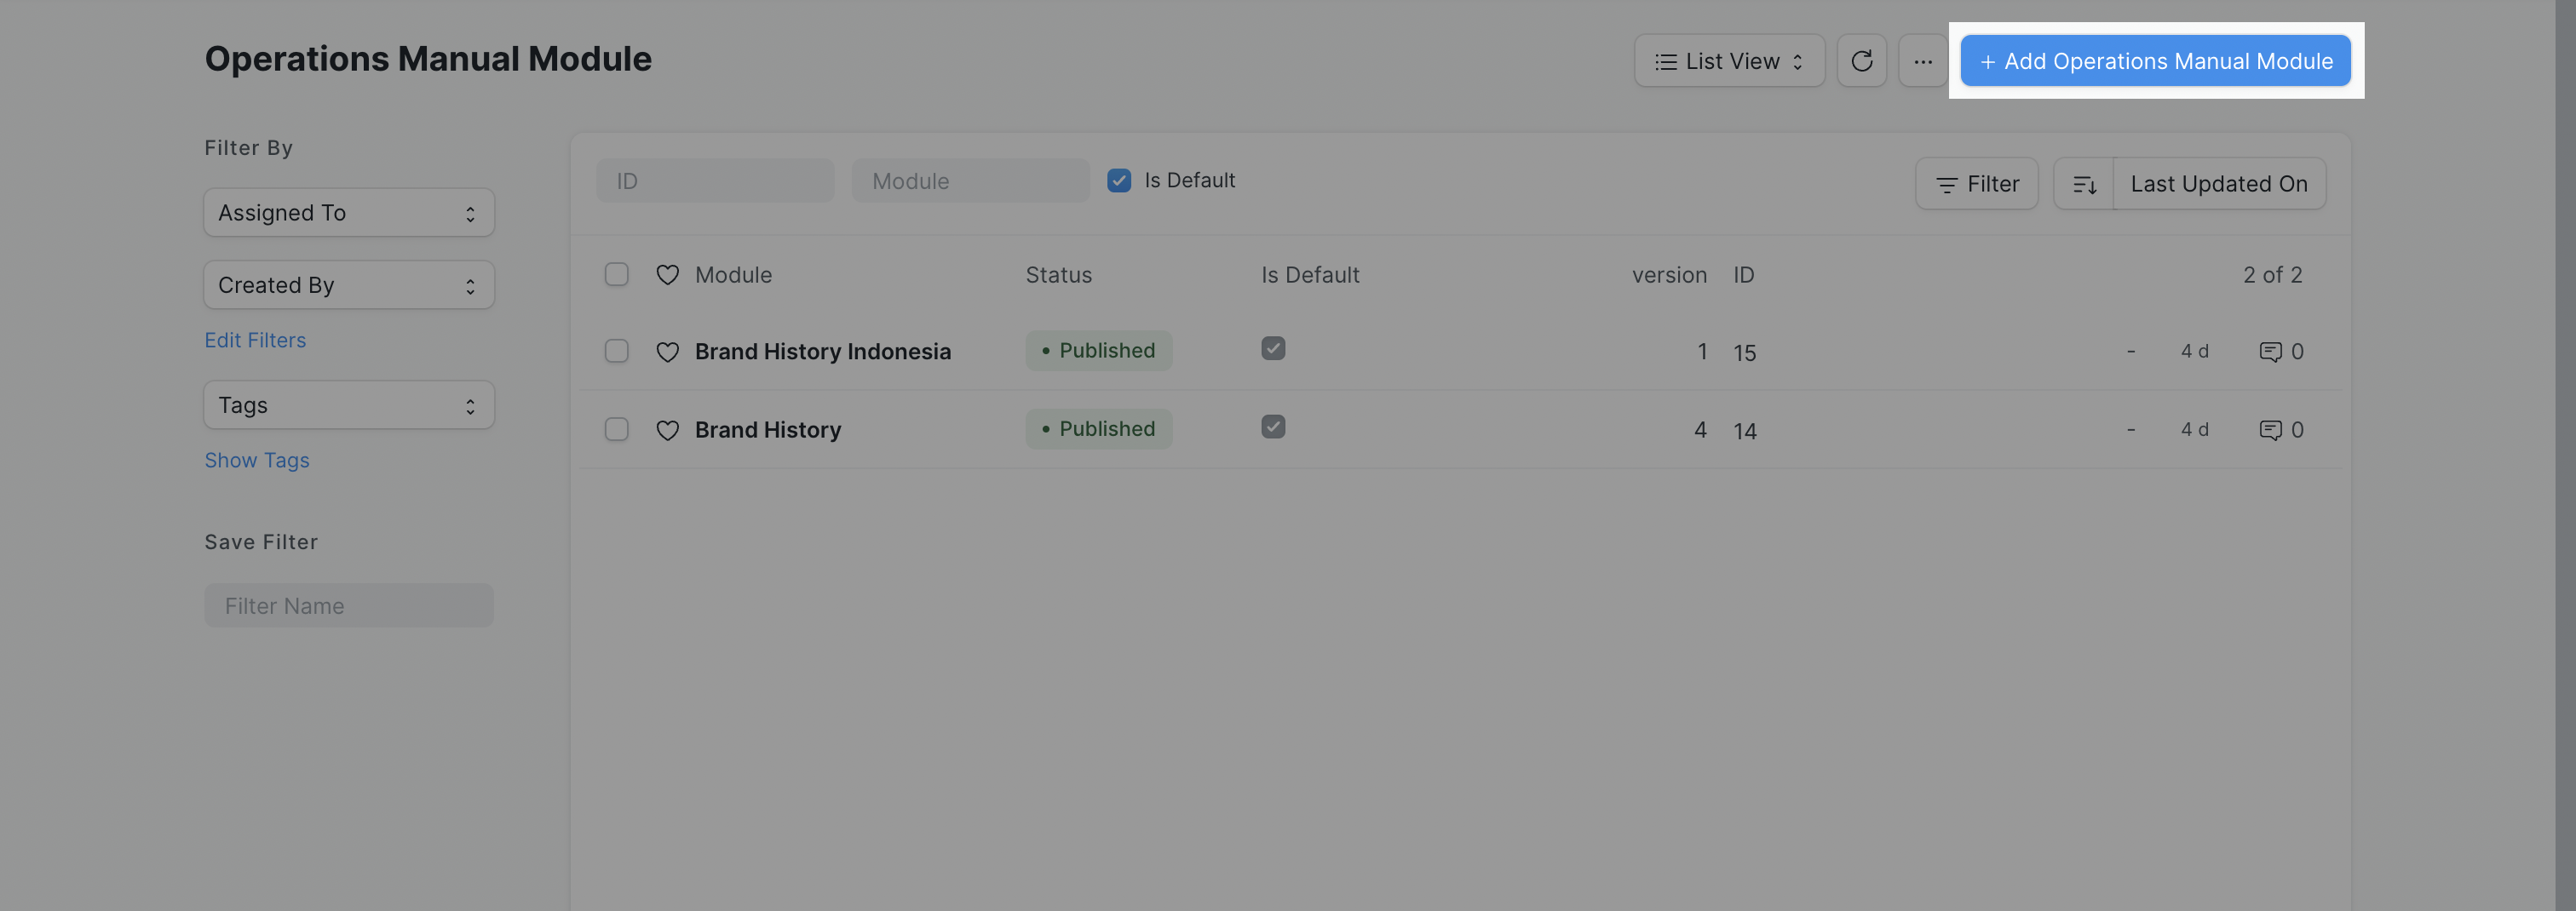
Task: Click heart icon on Brand History row
Action: pyautogui.click(x=667, y=430)
